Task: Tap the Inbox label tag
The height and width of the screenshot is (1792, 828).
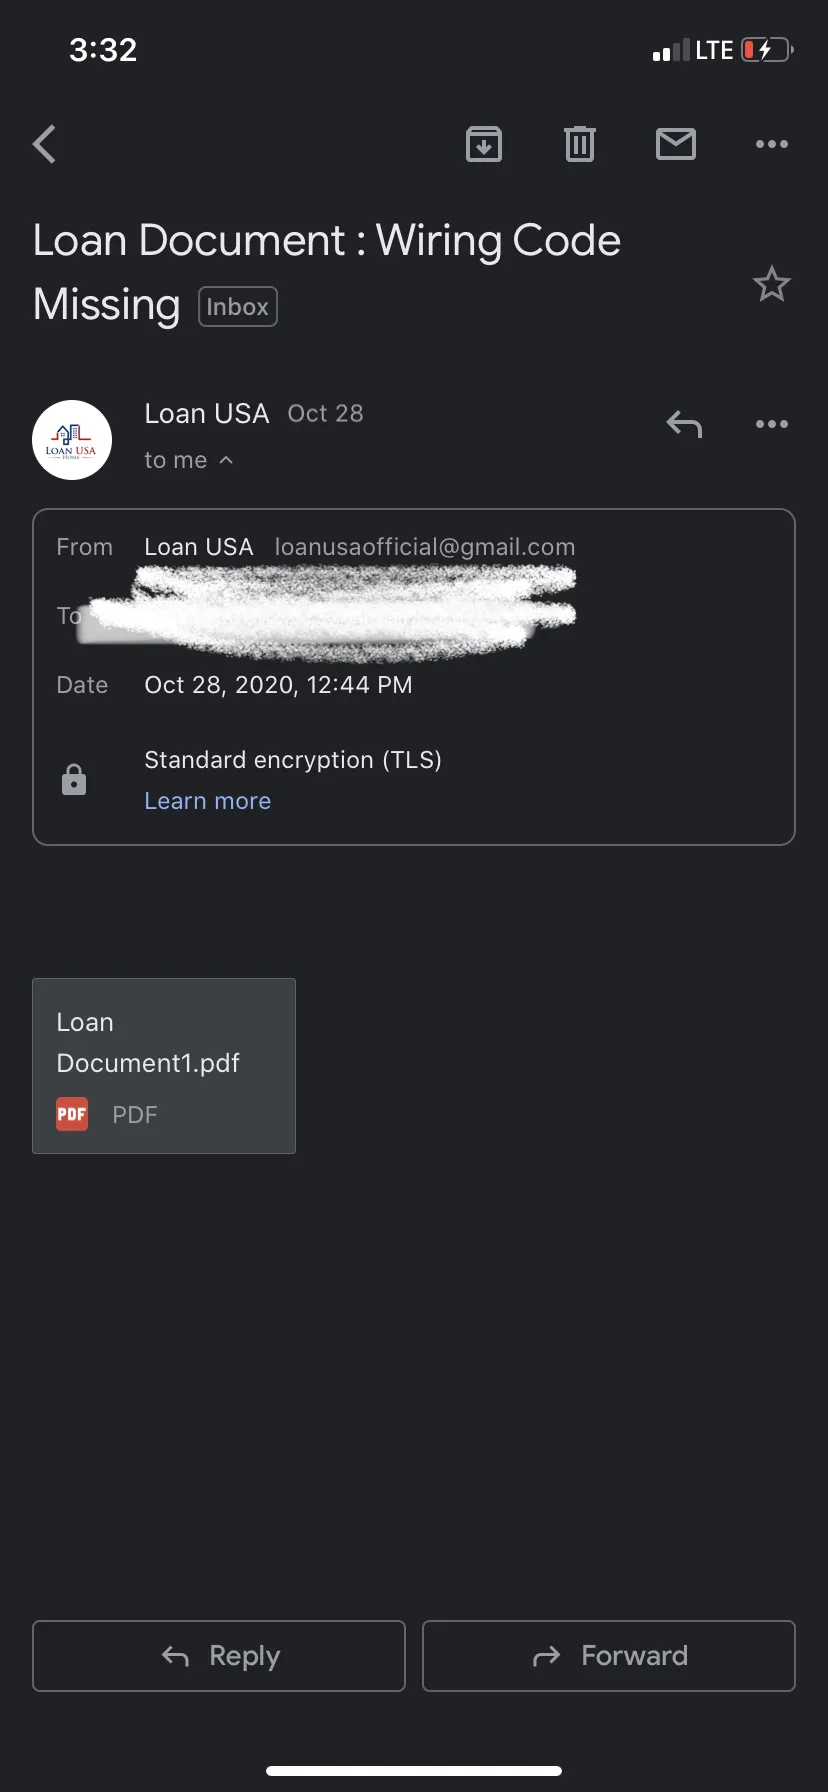Action: pos(238,307)
